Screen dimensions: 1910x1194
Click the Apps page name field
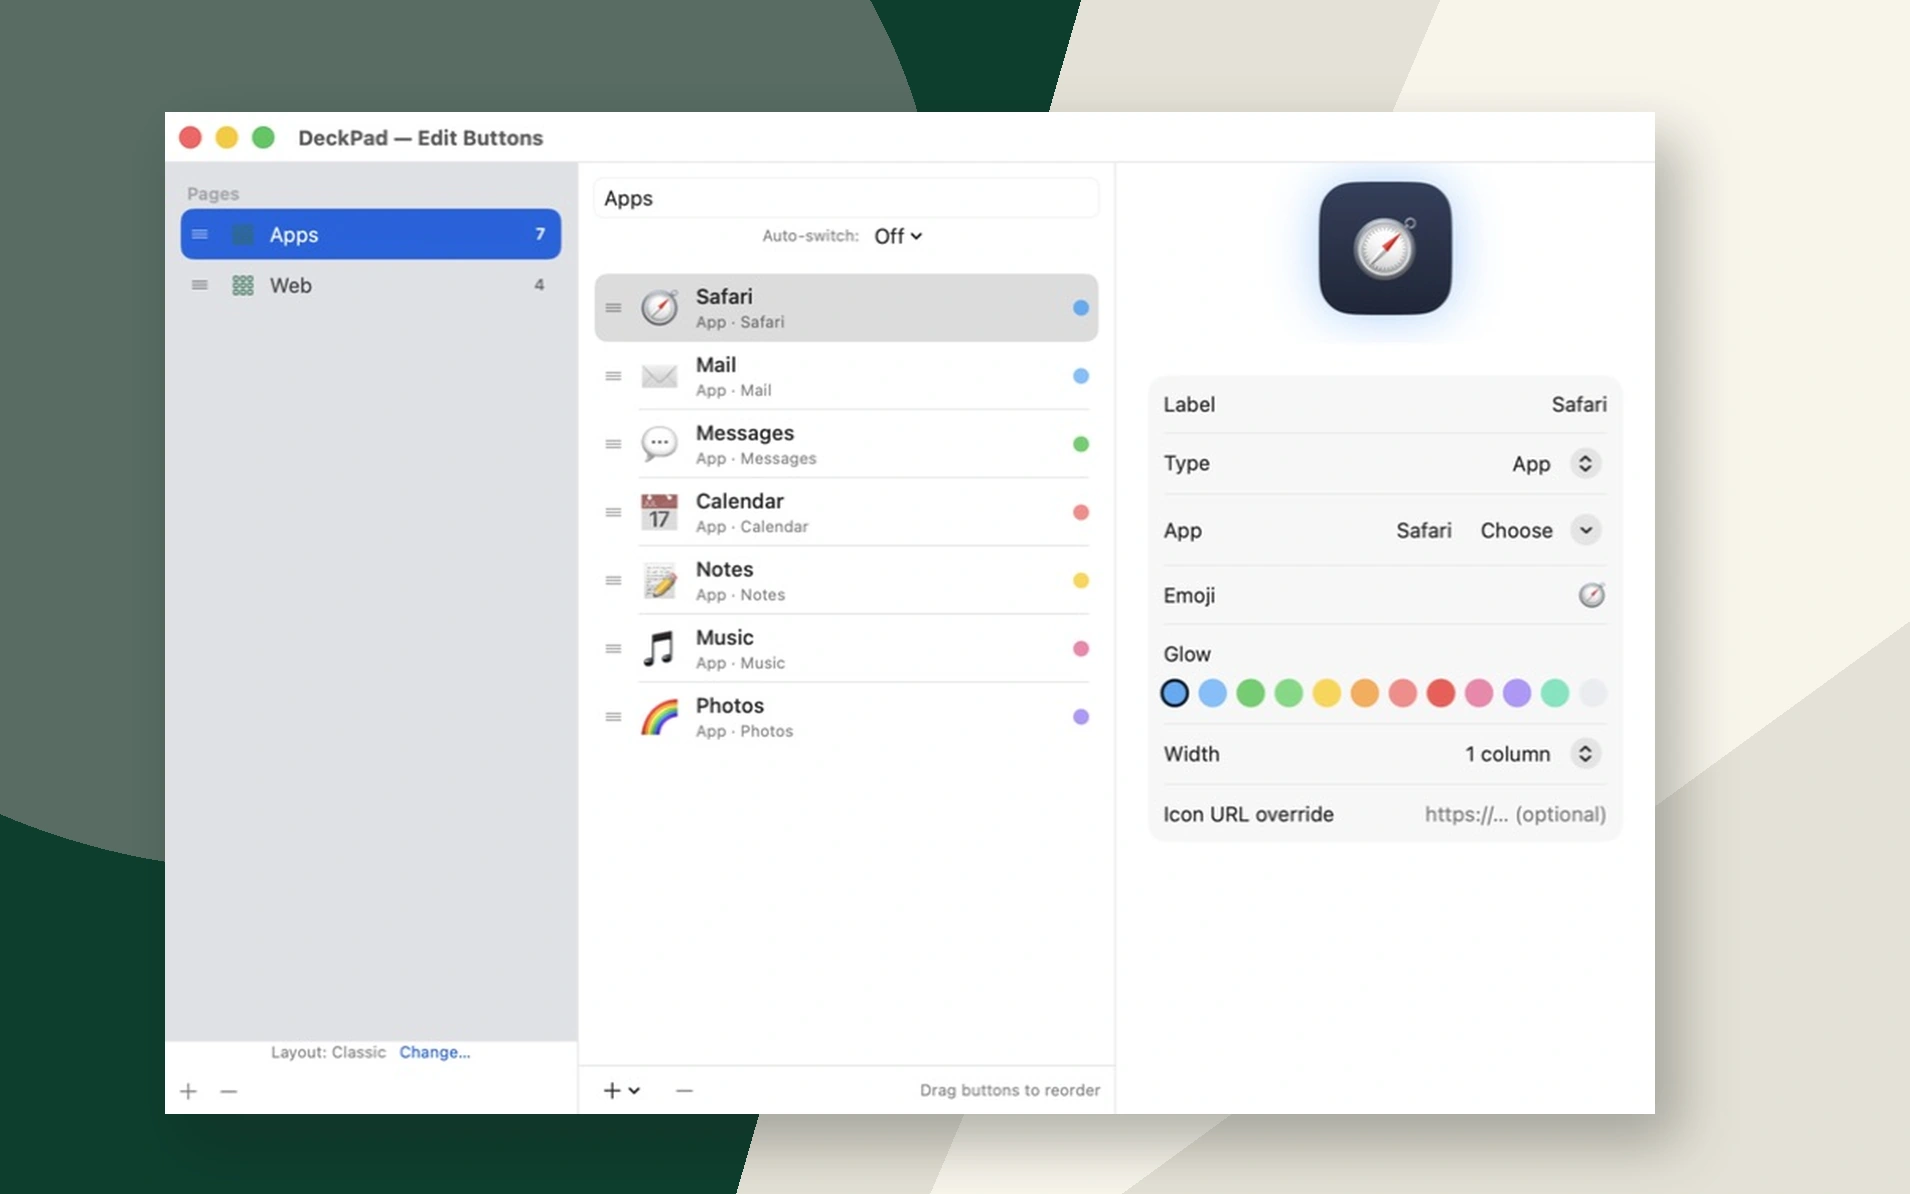click(846, 198)
